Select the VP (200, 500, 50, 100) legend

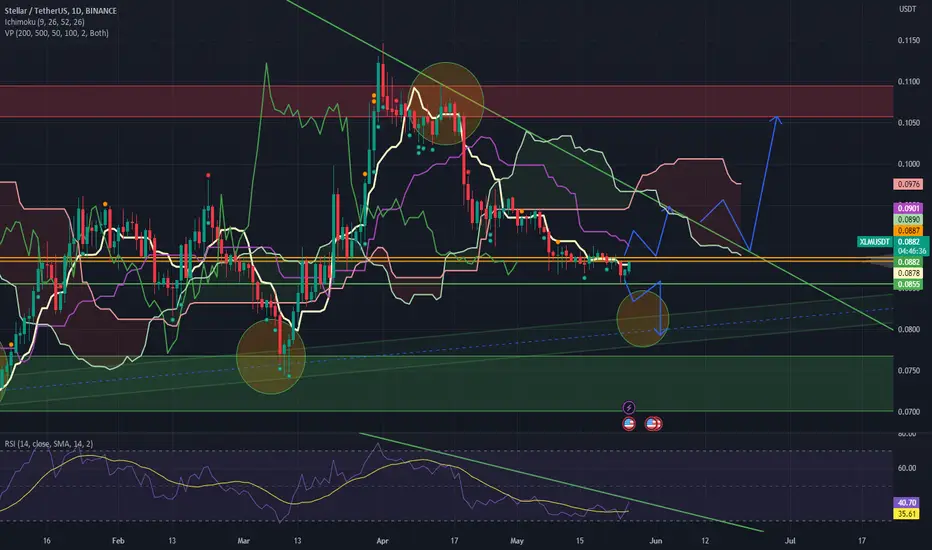tap(56, 33)
